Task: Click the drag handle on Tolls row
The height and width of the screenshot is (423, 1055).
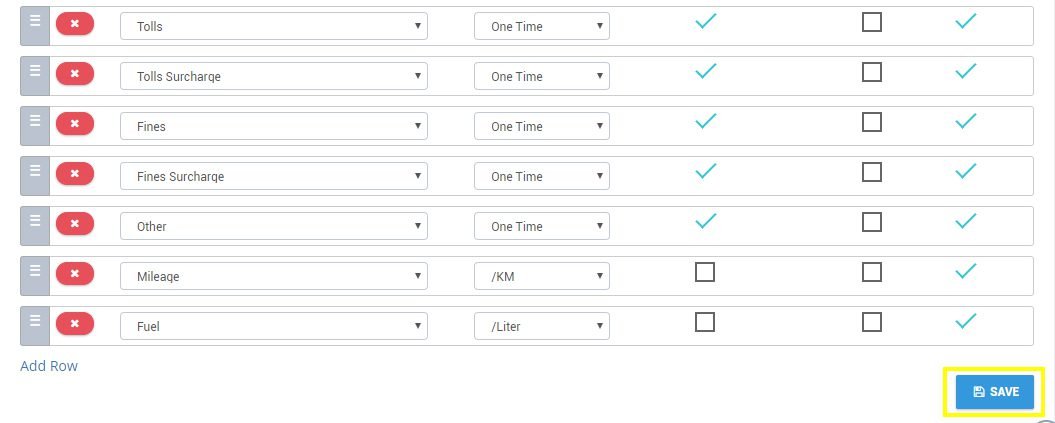Action: [35, 26]
